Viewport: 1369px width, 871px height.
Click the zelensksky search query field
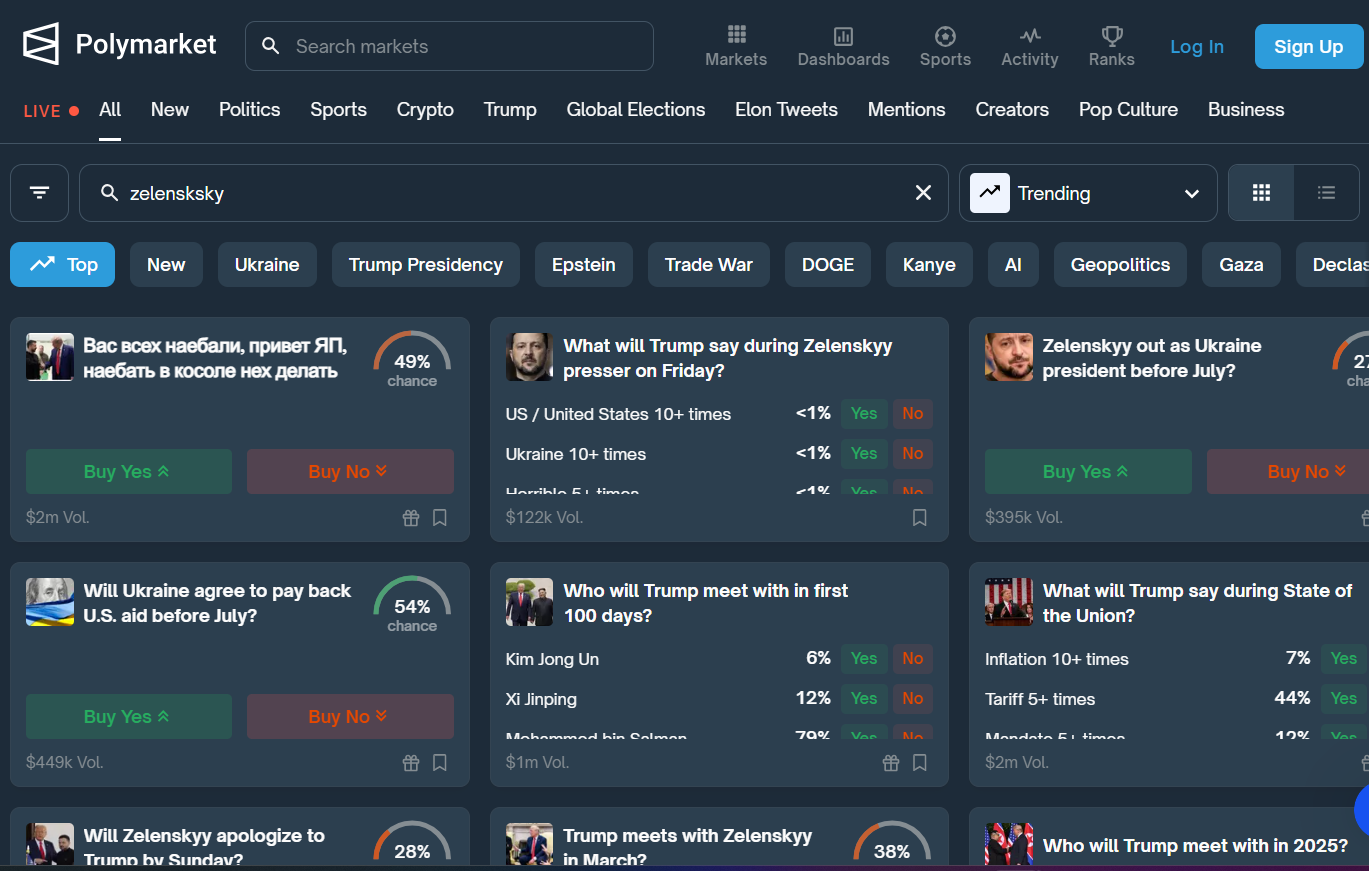[x=514, y=193]
